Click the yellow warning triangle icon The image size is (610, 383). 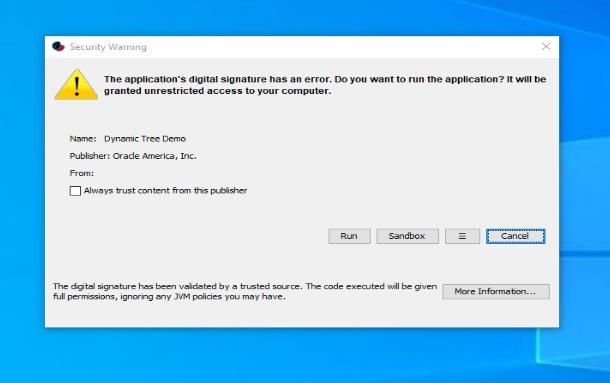[76, 84]
